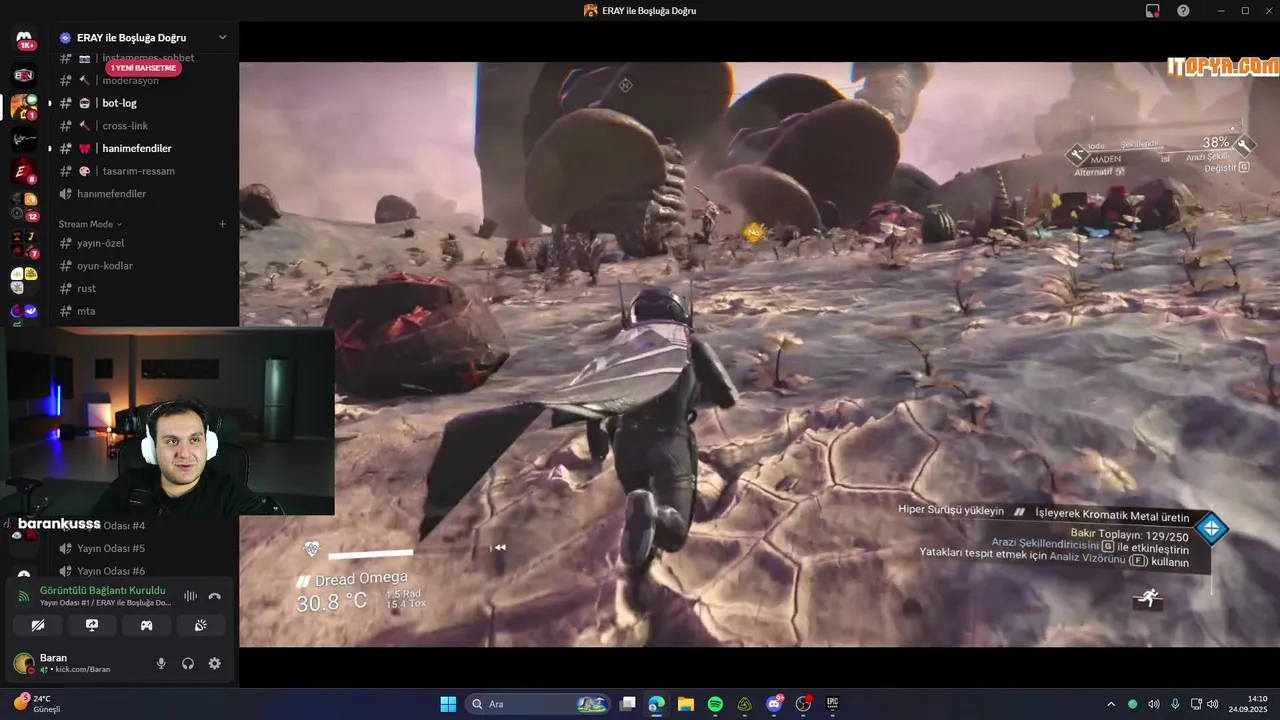
Task: Open the Windows Start menu
Action: click(448, 704)
